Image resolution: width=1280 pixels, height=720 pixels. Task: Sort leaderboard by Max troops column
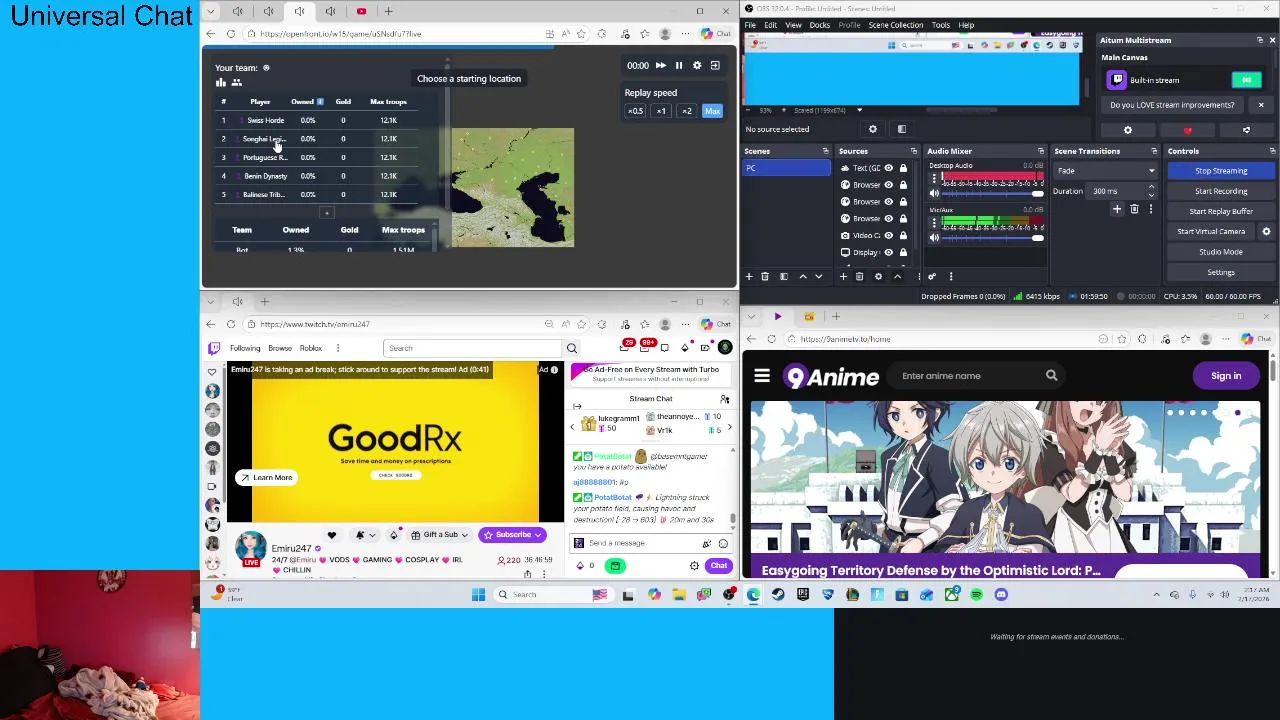click(x=388, y=102)
